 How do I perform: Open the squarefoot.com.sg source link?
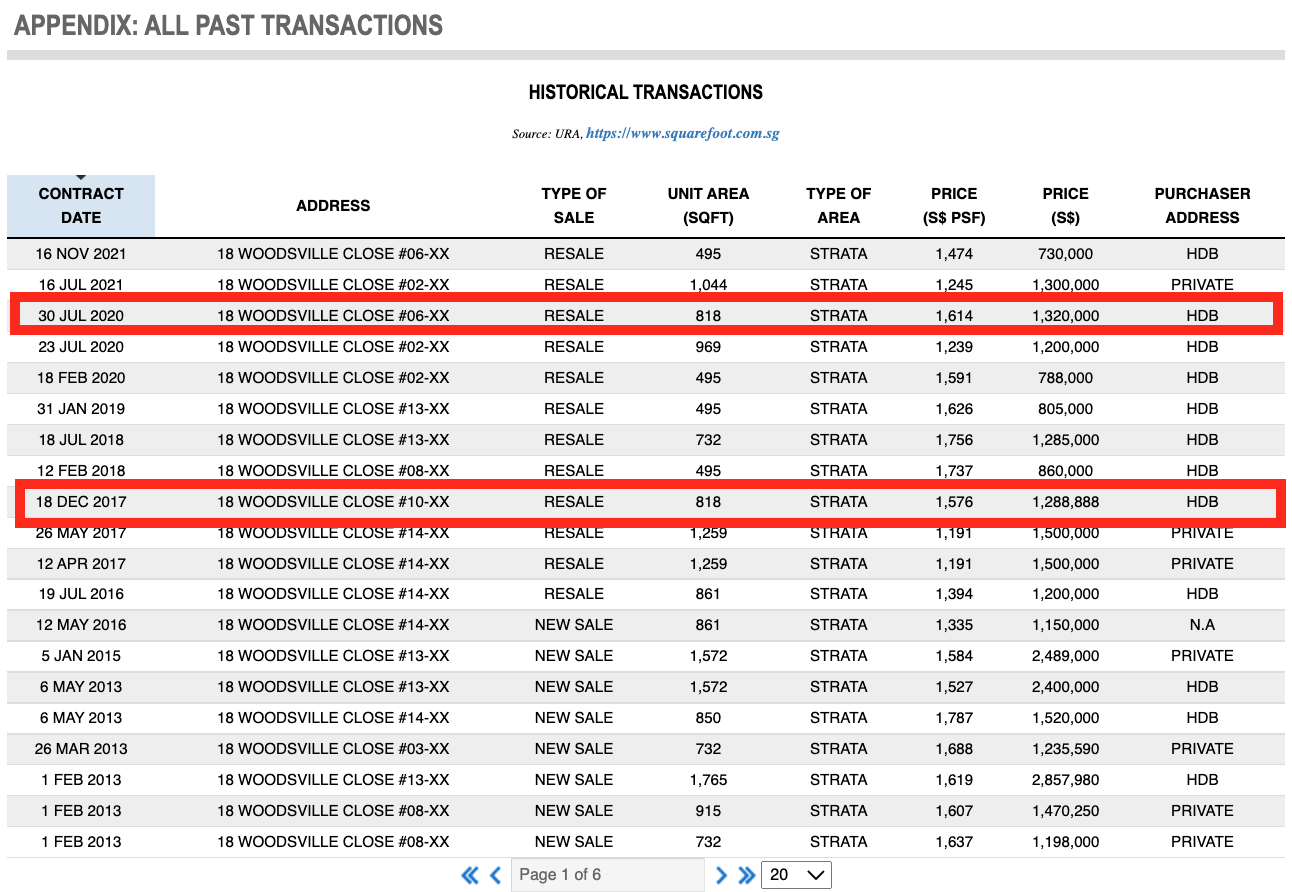click(x=682, y=133)
